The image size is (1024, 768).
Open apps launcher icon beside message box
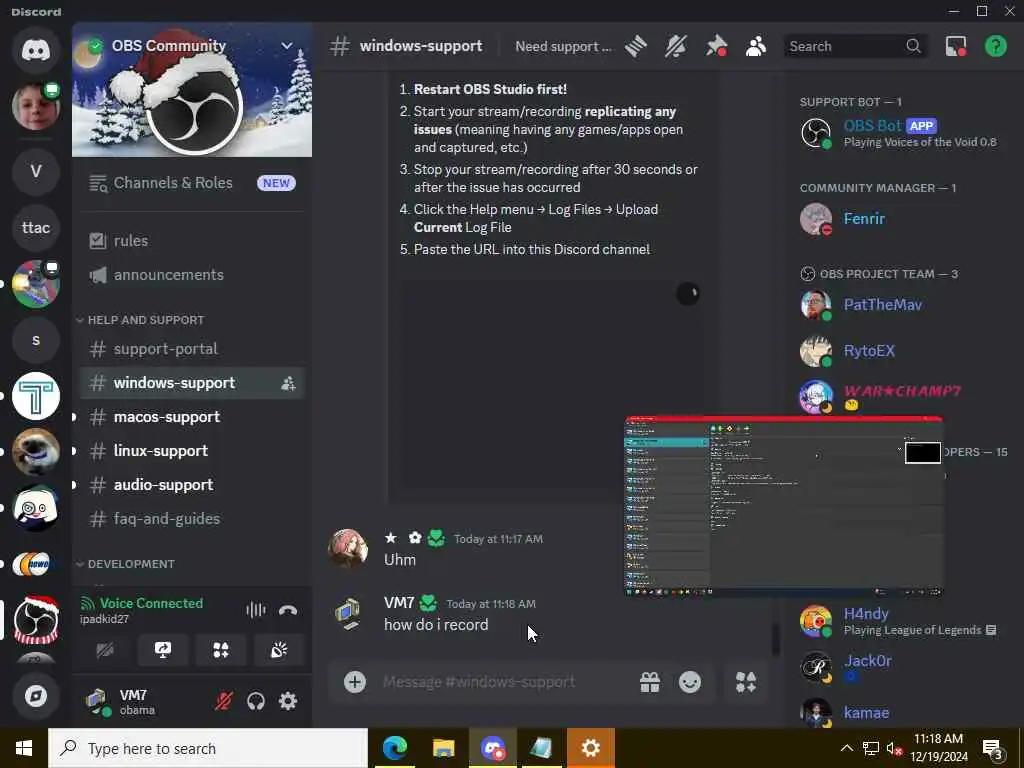tap(746, 682)
